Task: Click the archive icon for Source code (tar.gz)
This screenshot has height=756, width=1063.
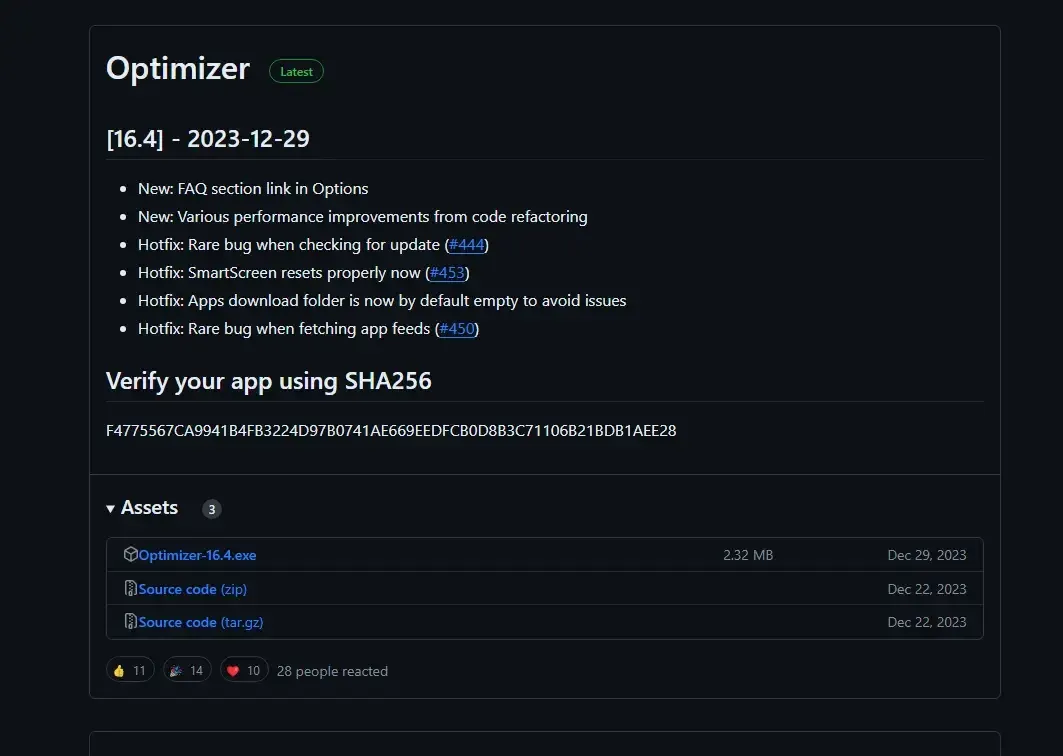Action: click(x=130, y=622)
